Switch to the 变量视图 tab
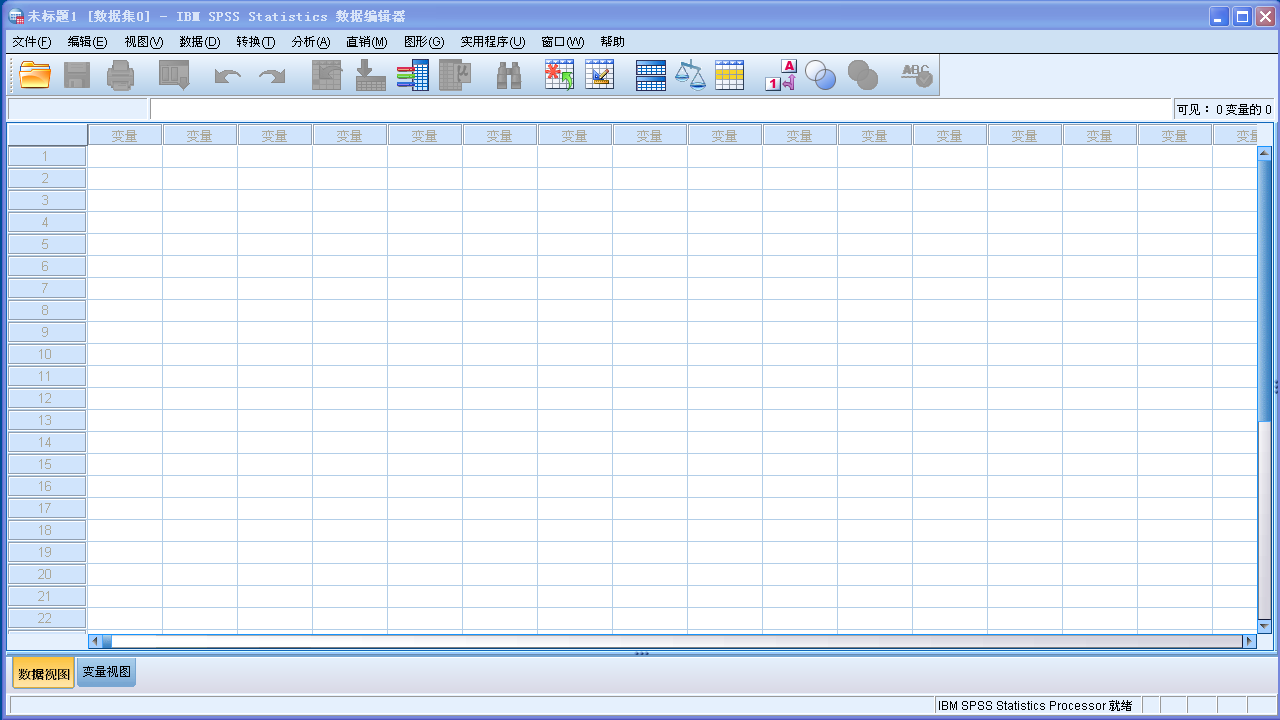The width and height of the screenshot is (1280, 720). click(x=106, y=672)
